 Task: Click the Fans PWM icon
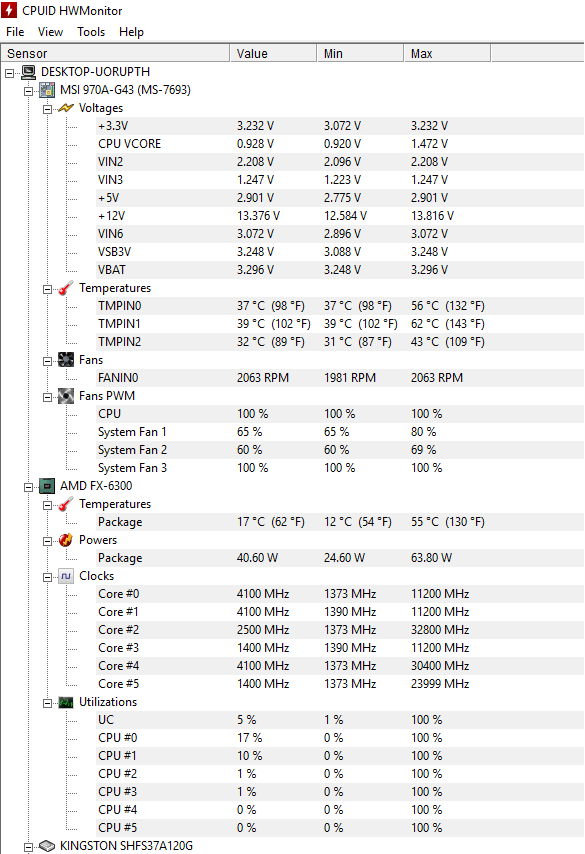point(66,395)
